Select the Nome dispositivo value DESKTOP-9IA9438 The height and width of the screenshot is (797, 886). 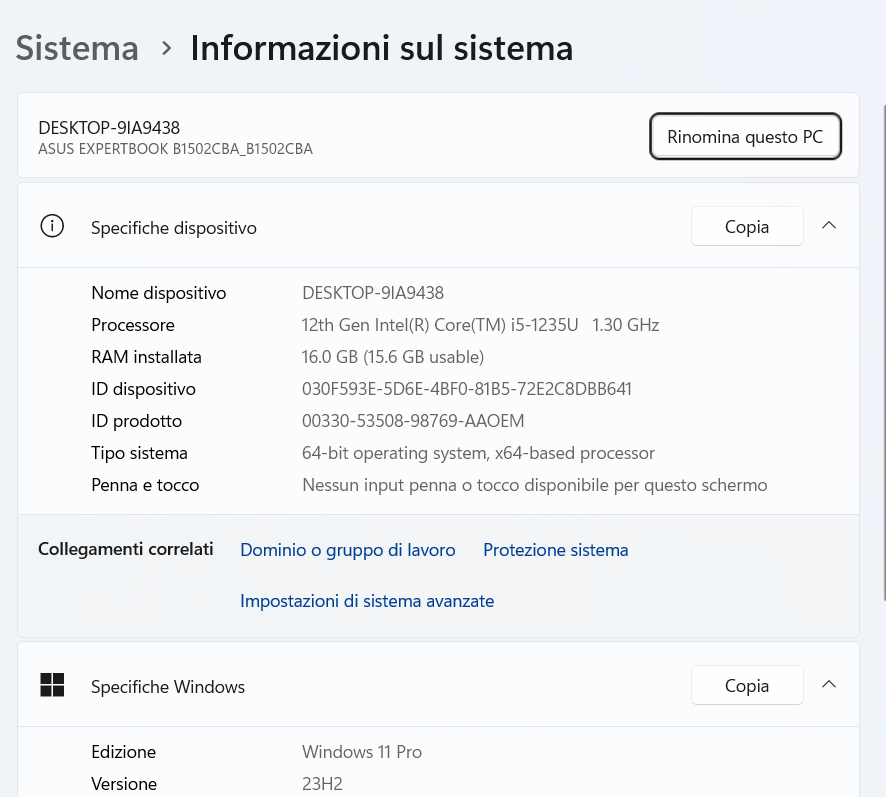click(x=373, y=293)
